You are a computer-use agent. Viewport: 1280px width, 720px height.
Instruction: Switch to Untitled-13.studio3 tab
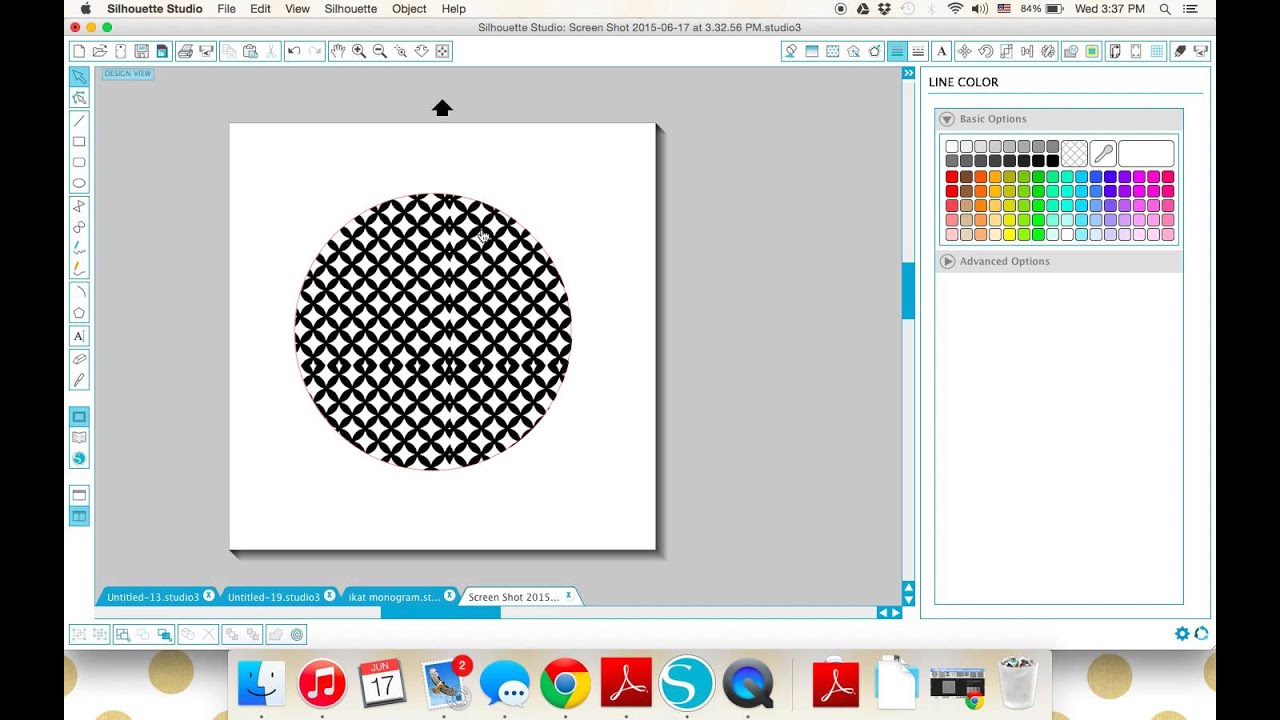153,597
